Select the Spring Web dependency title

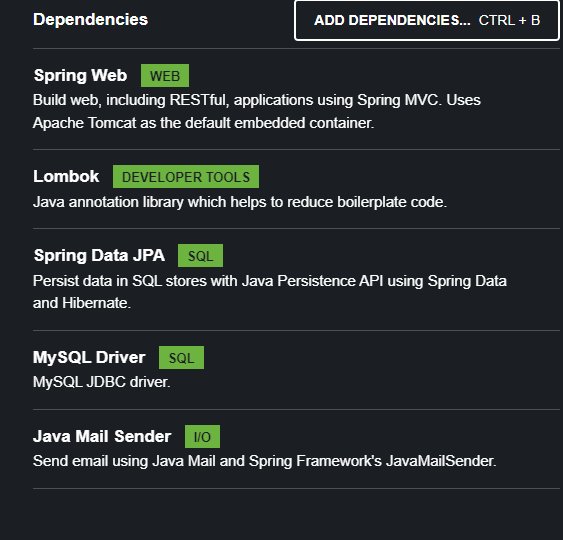coord(80,76)
